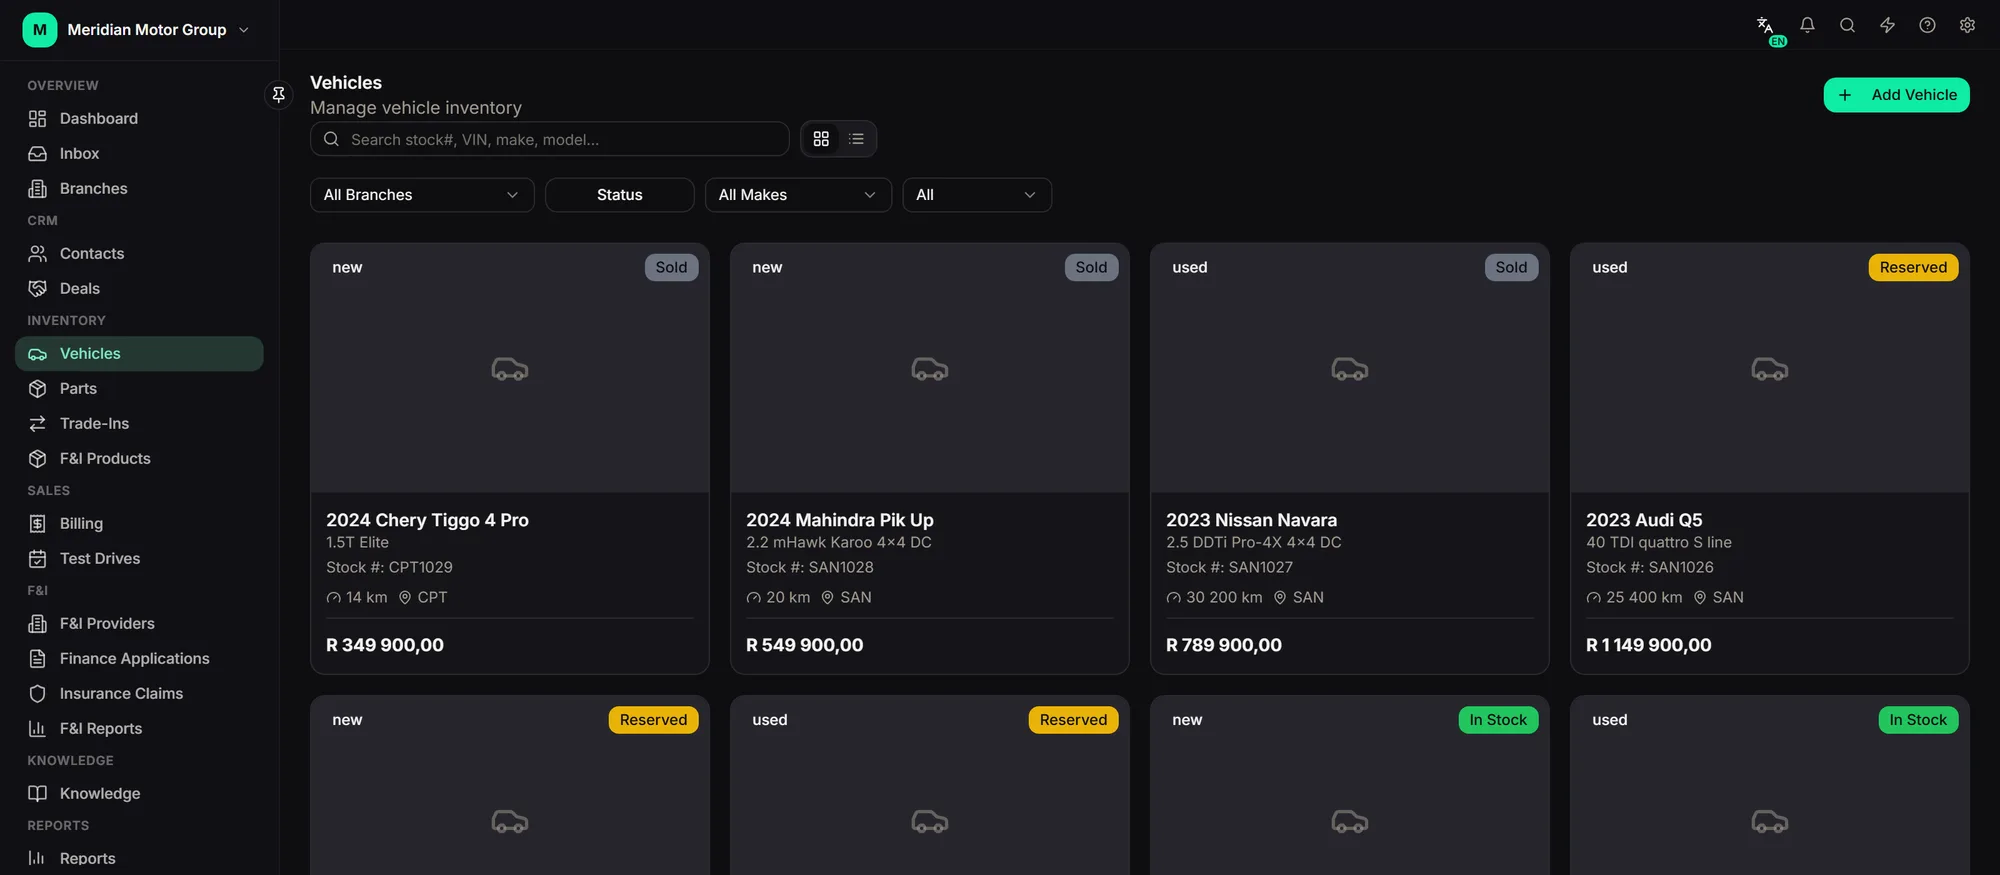Screen dimensions: 2000x875
Task: Click the search magnifier in top bar
Action: 1847,26
